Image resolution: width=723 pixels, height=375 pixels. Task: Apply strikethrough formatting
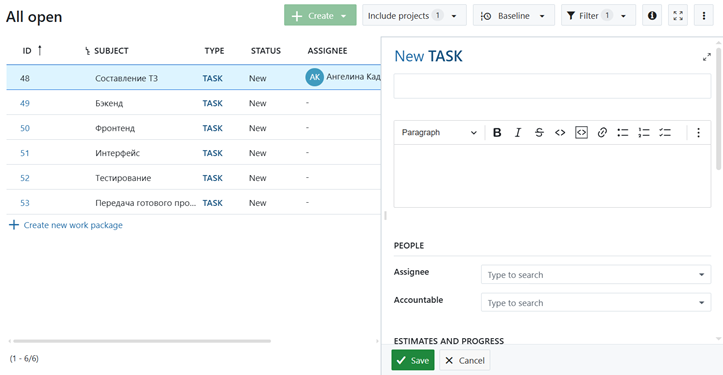coord(539,133)
